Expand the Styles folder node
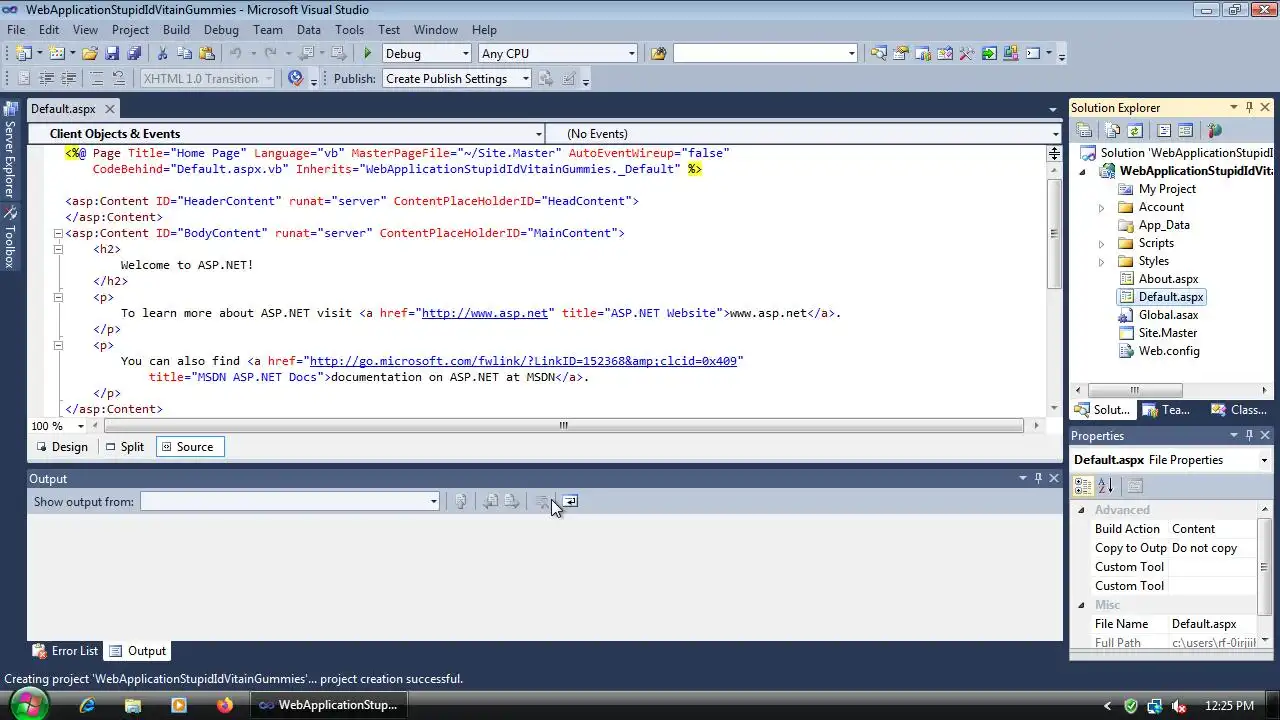This screenshot has width=1280, height=720. click(1102, 261)
